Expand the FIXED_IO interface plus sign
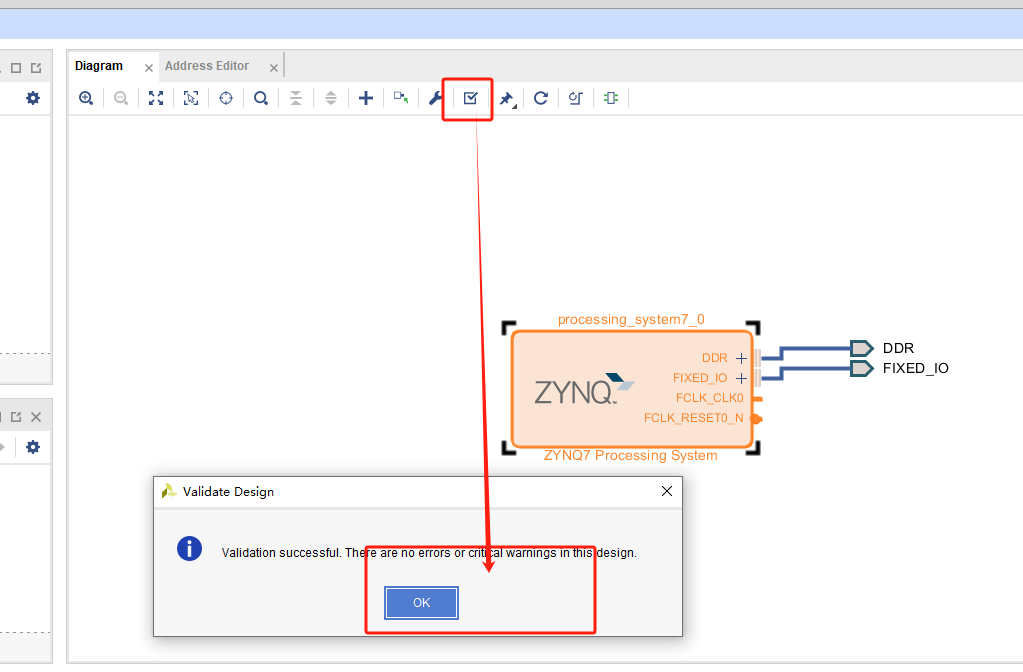 tap(741, 378)
